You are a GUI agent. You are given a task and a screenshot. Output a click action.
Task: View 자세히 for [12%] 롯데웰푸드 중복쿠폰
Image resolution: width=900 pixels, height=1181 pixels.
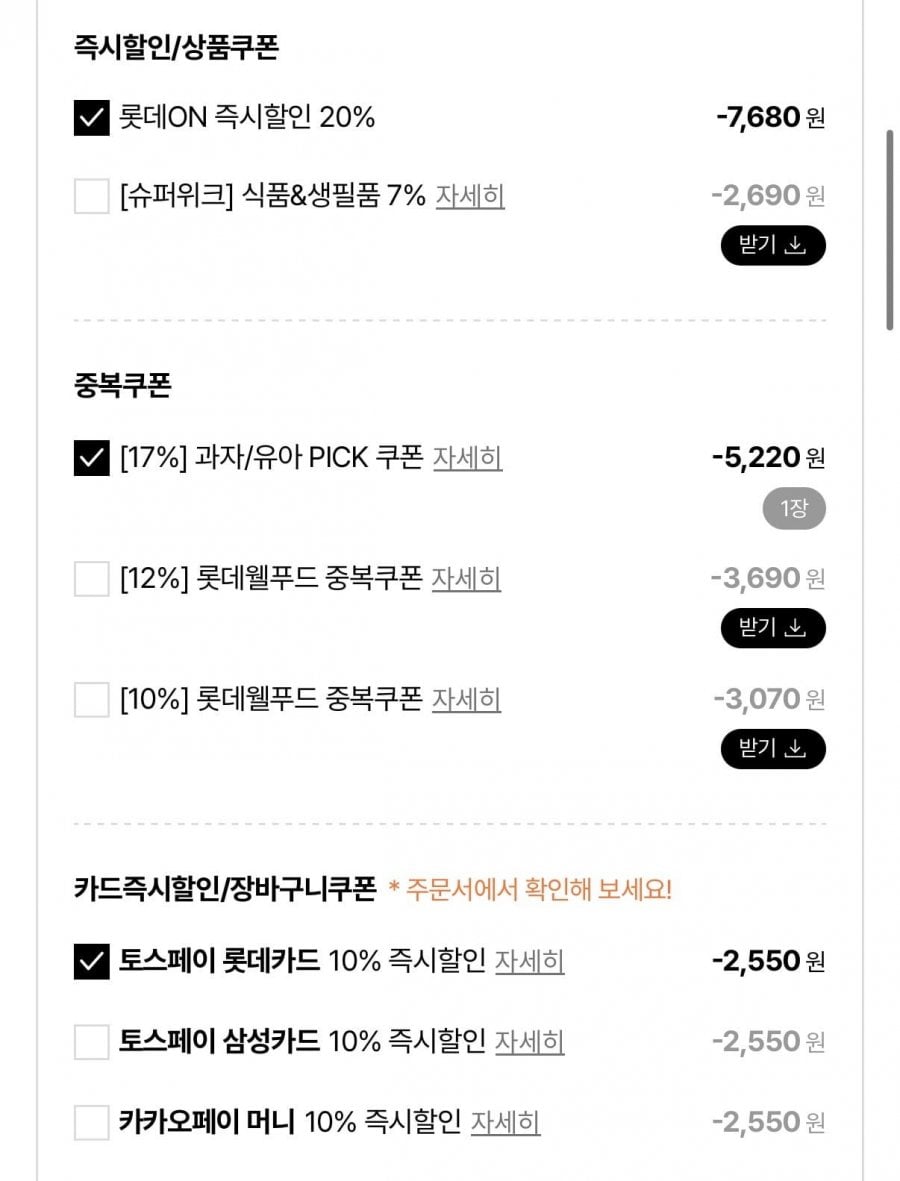[466, 578]
